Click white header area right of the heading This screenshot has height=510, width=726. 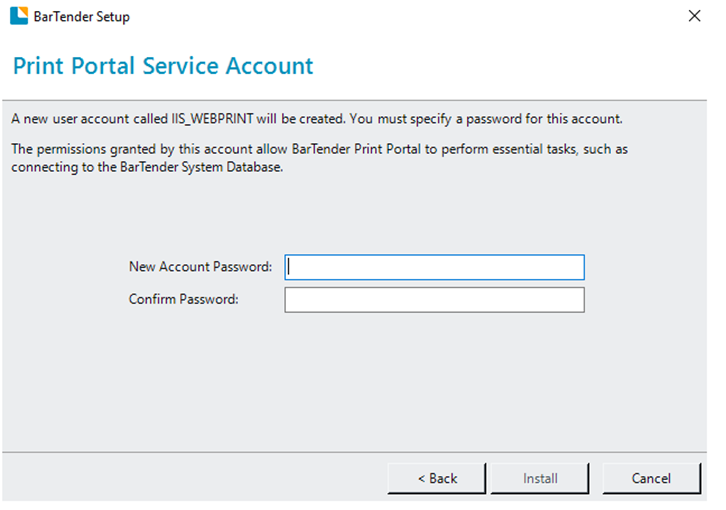[520, 67]
